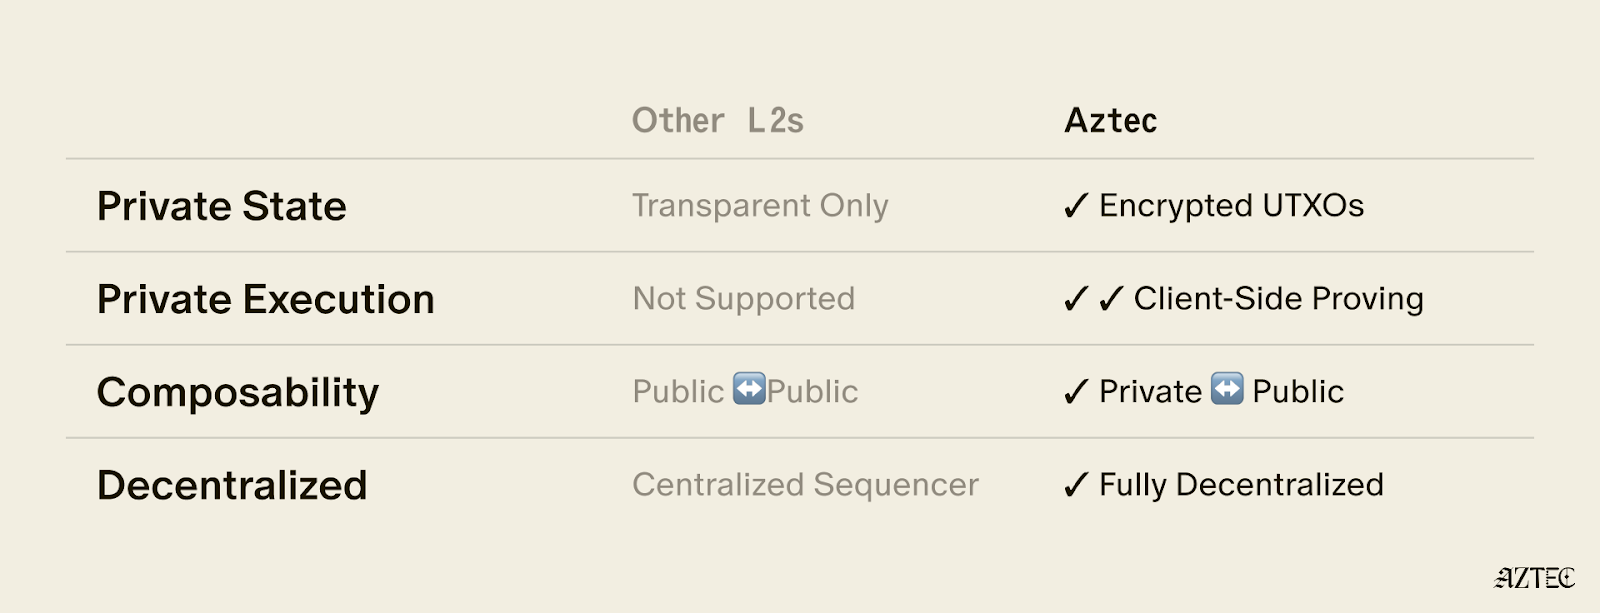This screenshot has height=613, width=1600.
Task: Select the Aztec column header
Action: 1111,121
